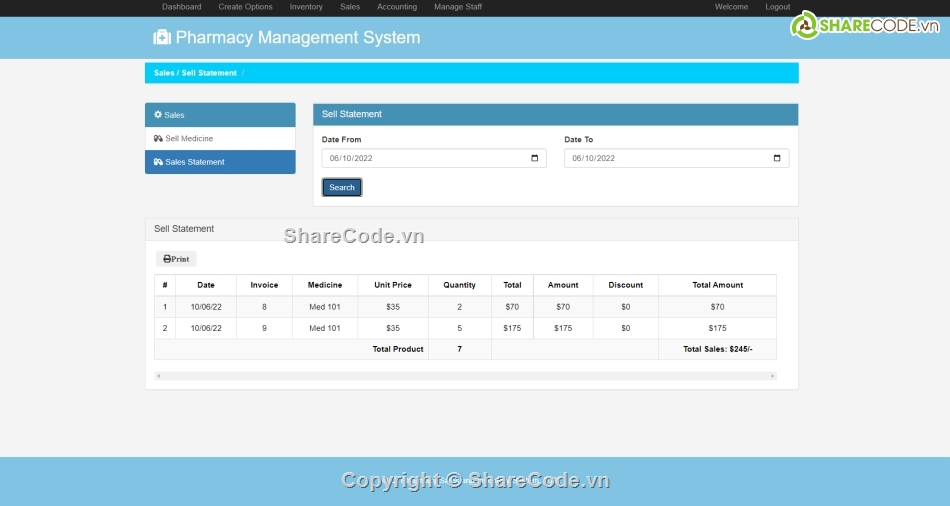Open the Sales menu in top navbar
This screenshot has width=950, height=506.
coord(350,7)
